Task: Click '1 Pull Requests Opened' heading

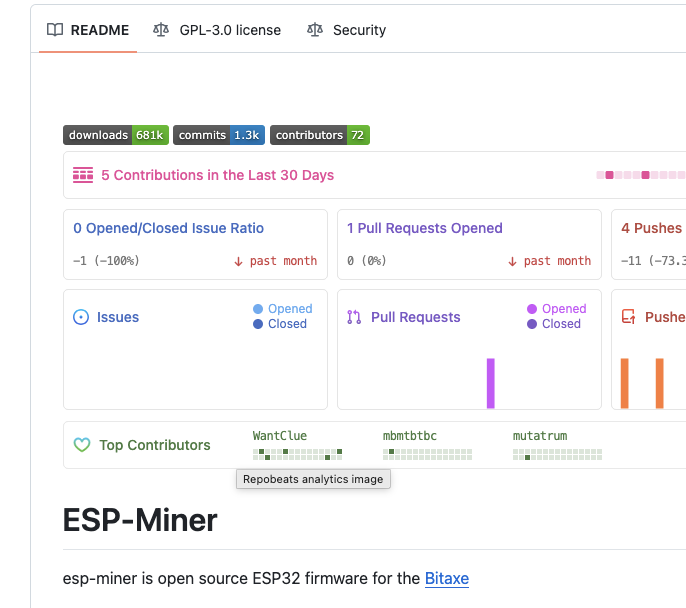Action: tap(425, 228)
